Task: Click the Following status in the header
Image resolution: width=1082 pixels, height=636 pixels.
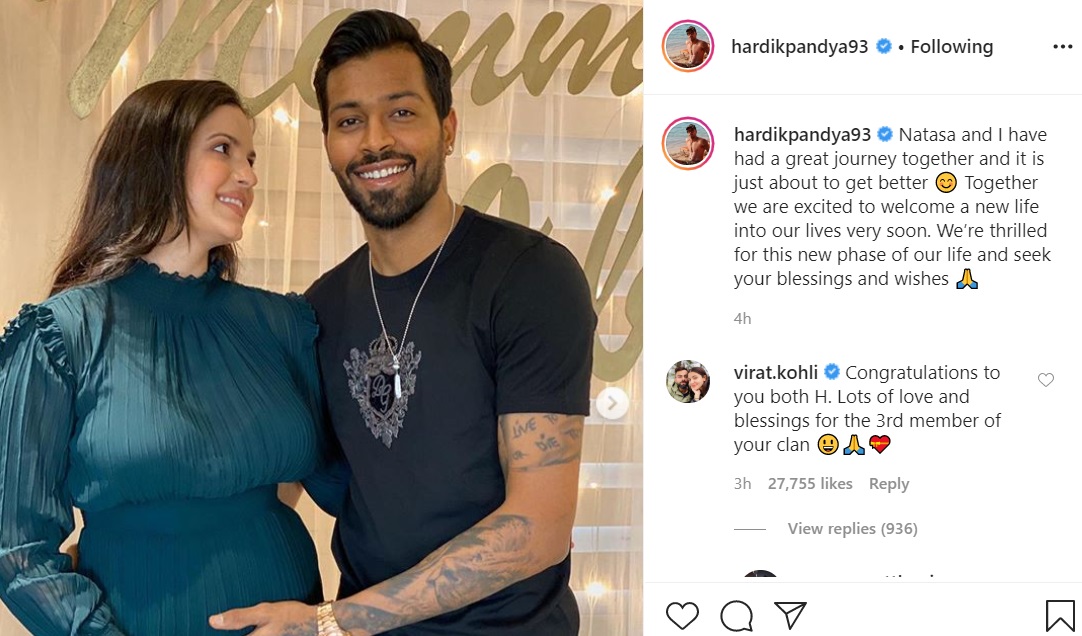Action: pos(952,47)
